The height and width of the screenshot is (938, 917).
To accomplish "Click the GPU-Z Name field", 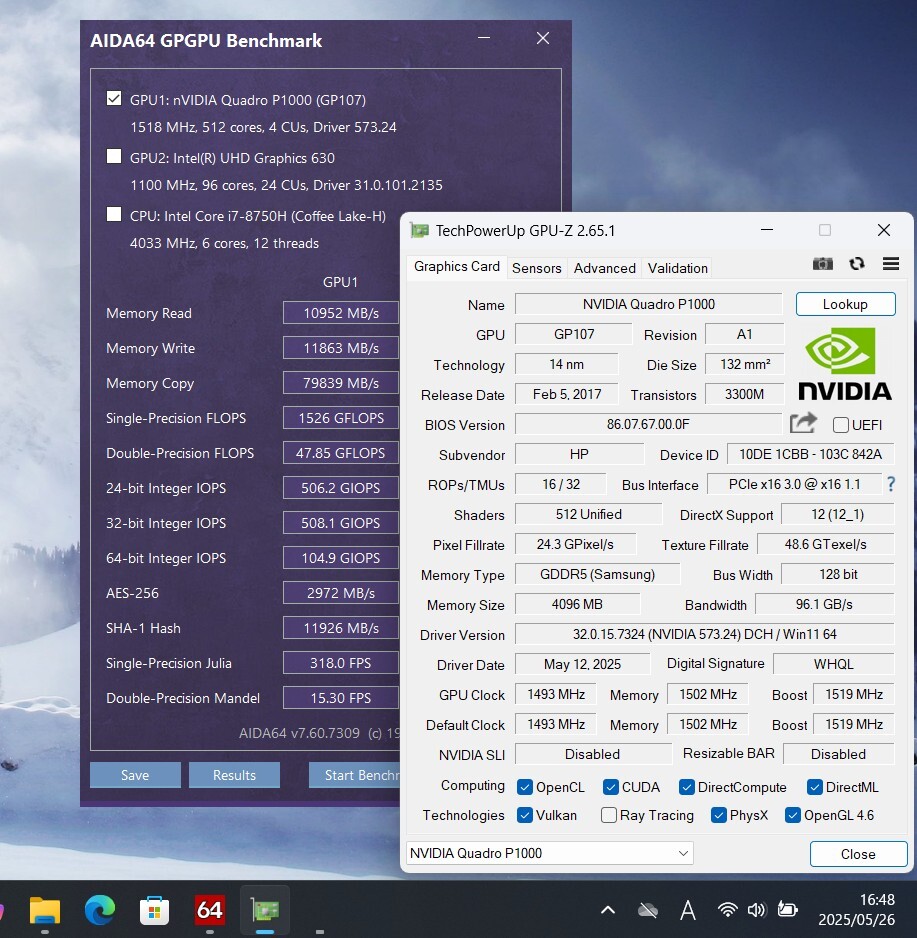I will [x=648, y=304].
